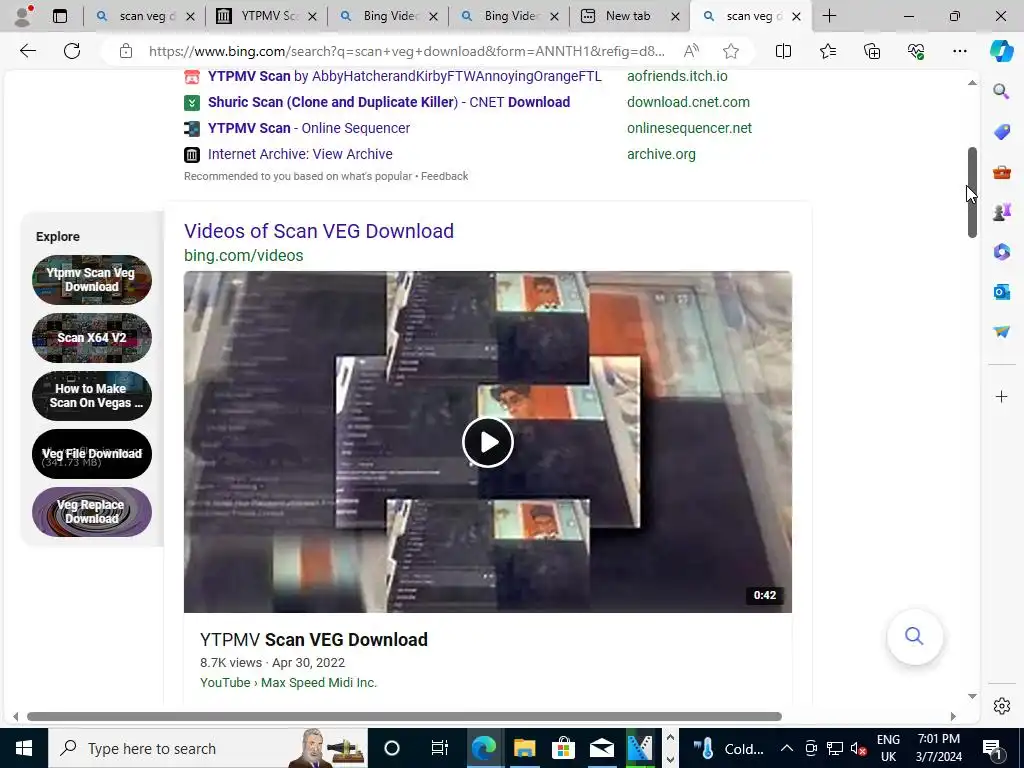Open YTPMV Scan itch.io link
Screen dimensions: 1024x768
(x=404, y=76)
